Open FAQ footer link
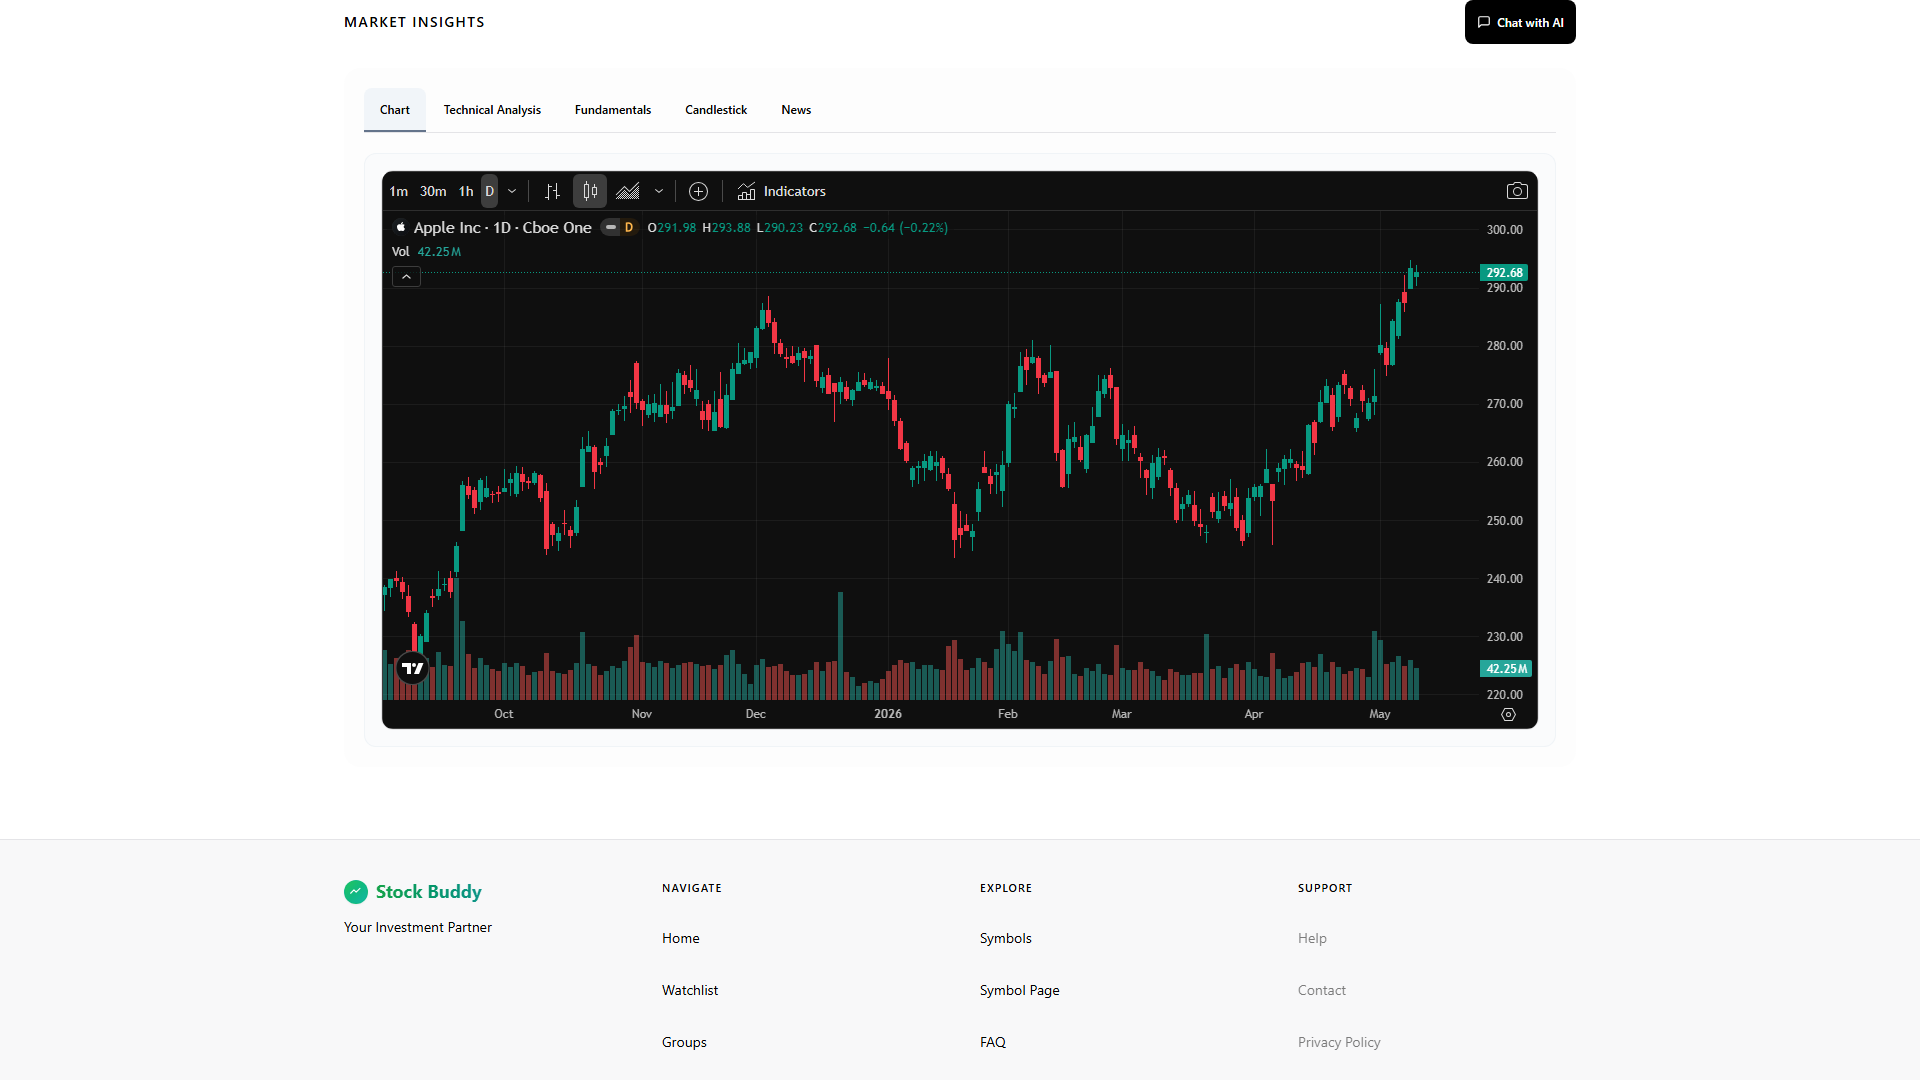Image resolution: width=1920 pixels, height=1080 pixels. click(993, 1042)
